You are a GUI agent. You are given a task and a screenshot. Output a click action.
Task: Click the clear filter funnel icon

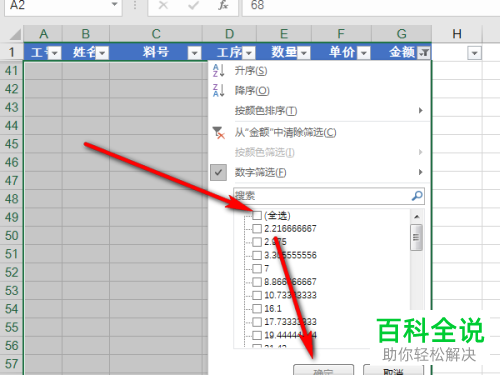[219, 133]
